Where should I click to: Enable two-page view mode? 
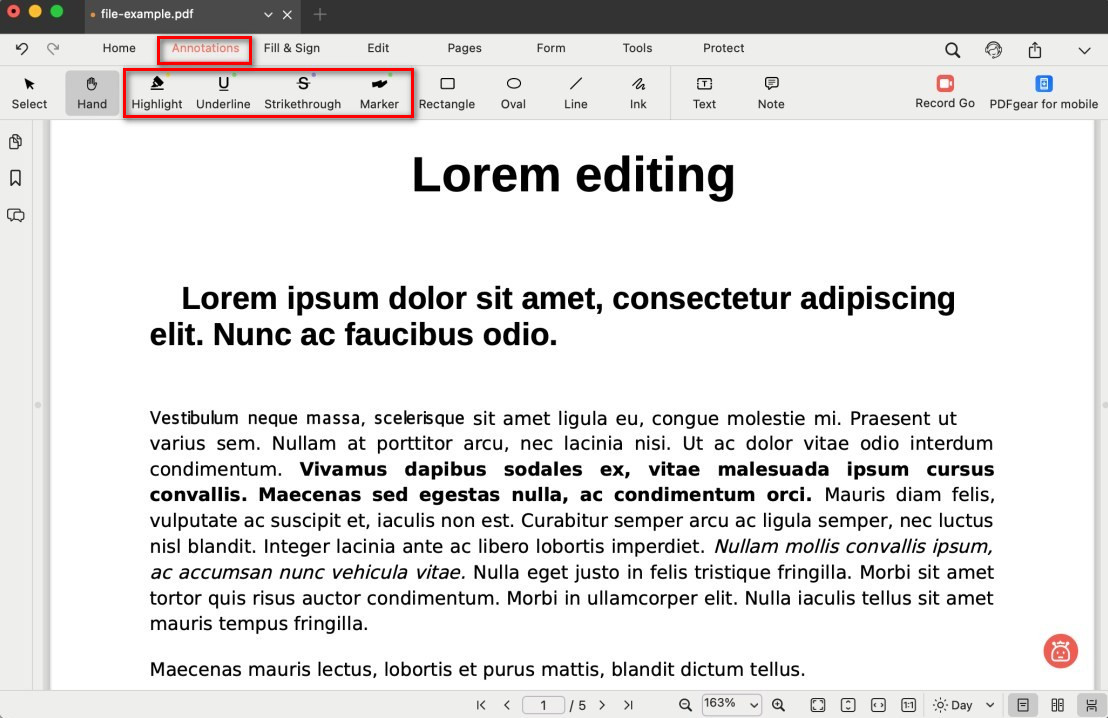pos(1058,705)
